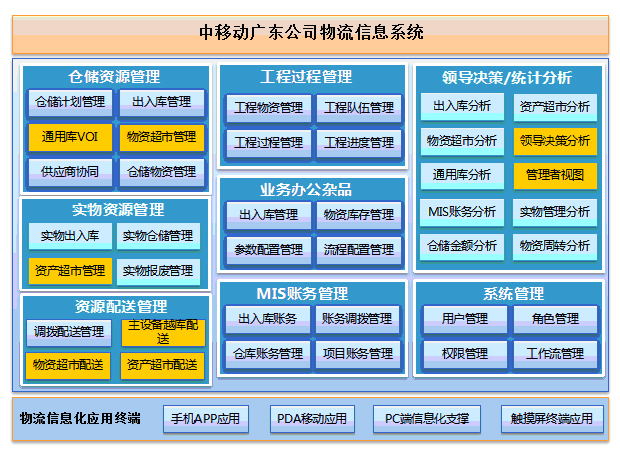The image size is (620, 456).
Task: Select the 流程配置管理 box
Action: pos(358,249)
